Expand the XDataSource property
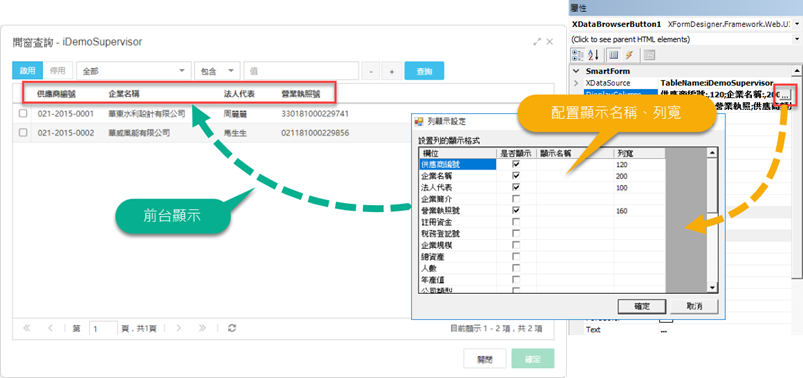The width and height of the screenshot is (803, 378). [x=576, y=83]
